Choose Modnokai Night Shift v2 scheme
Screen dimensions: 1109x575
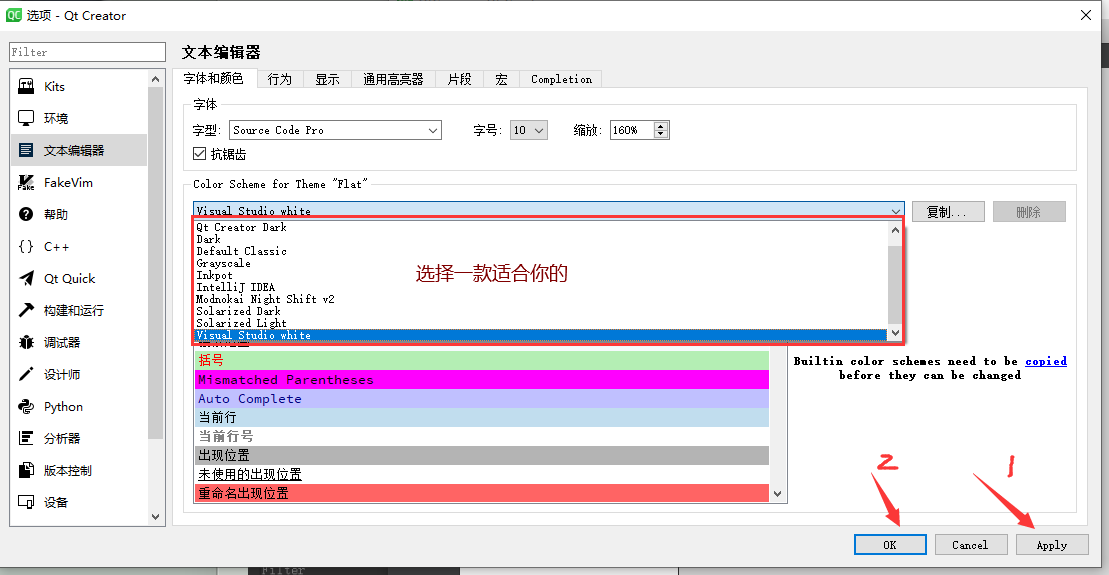pyautogui.click(x=541, y=299)
